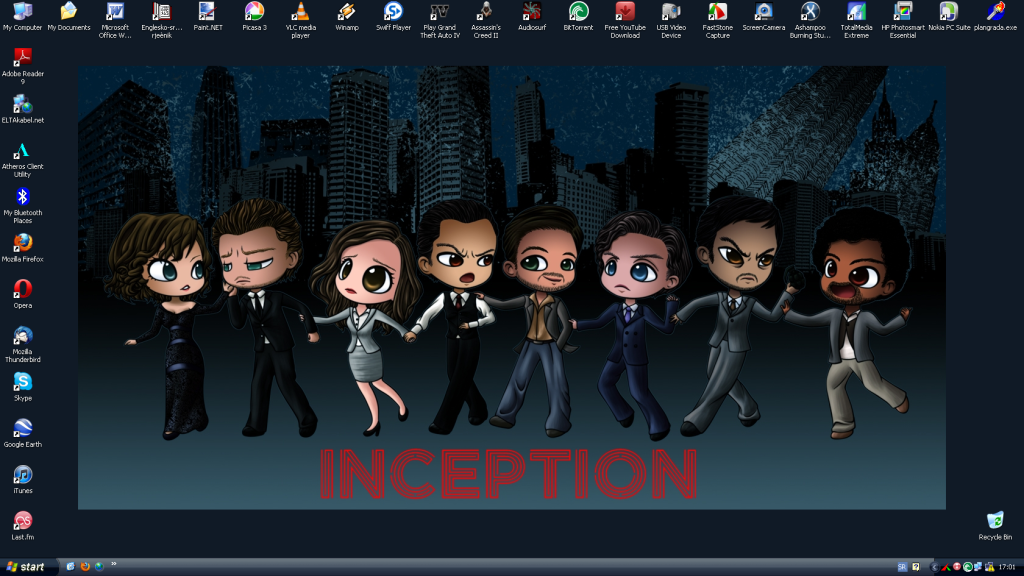Image resolution: width=1024 pixels, height=576 pixels.
Task: Expand hidden system tray icons arrow
Action: coord(934,568)
